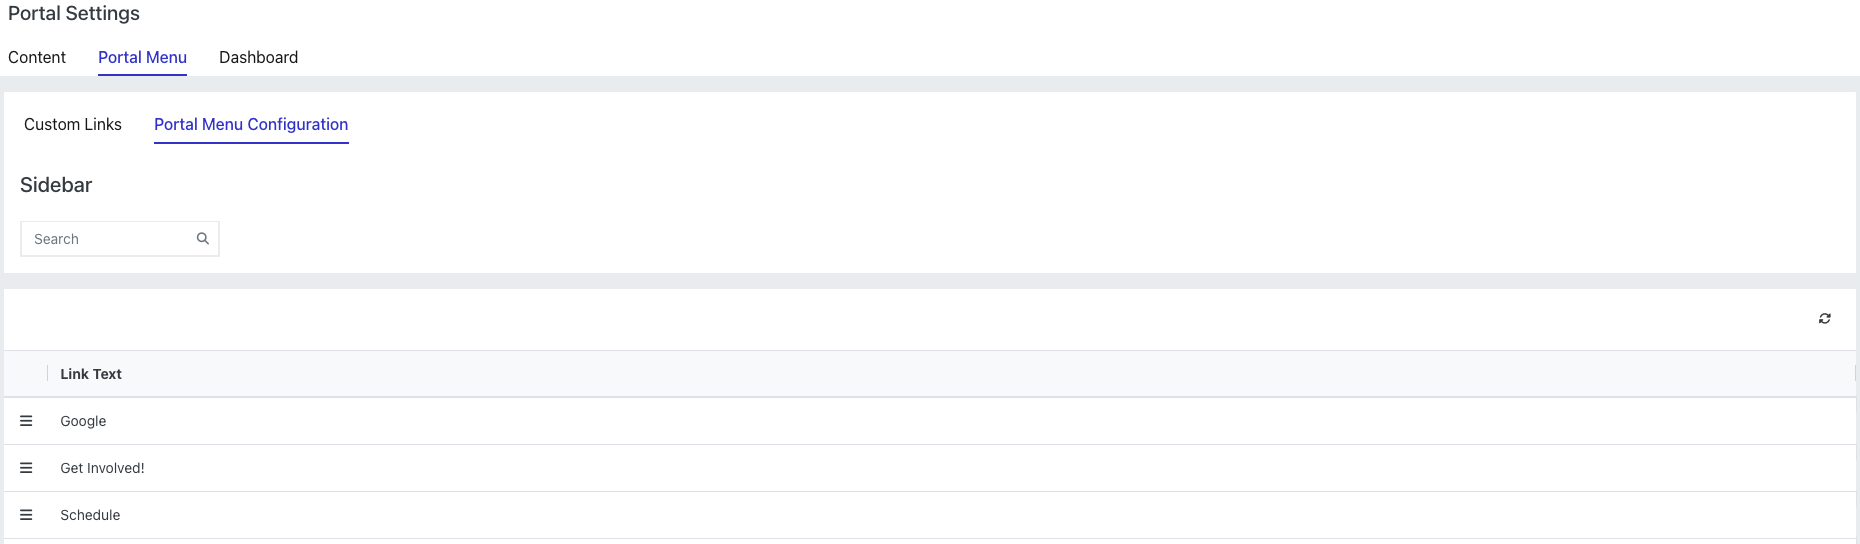Click the reorder handle next to Schedule
1860x544 pixels.
tap(26, 515)
